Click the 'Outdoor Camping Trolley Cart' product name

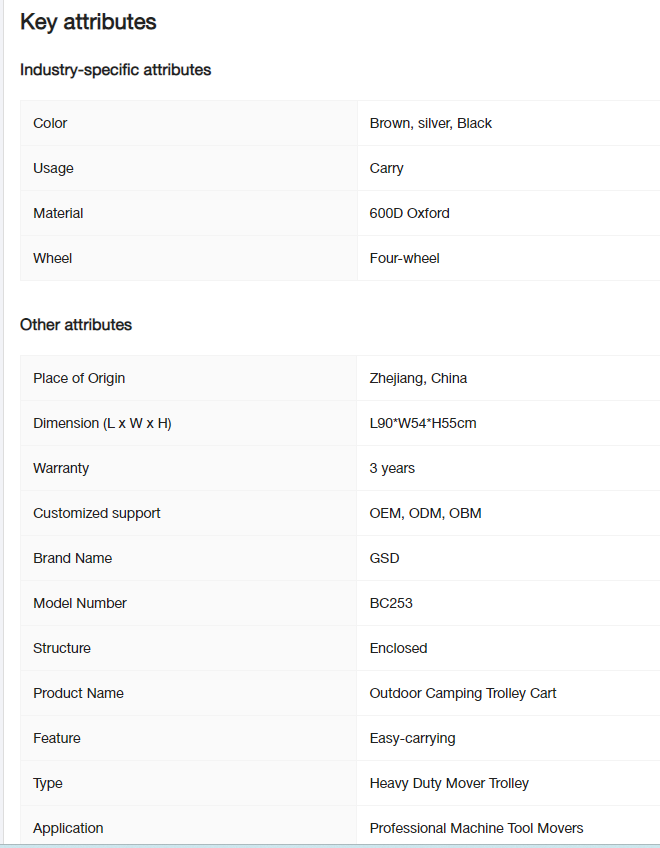[463, 693]
